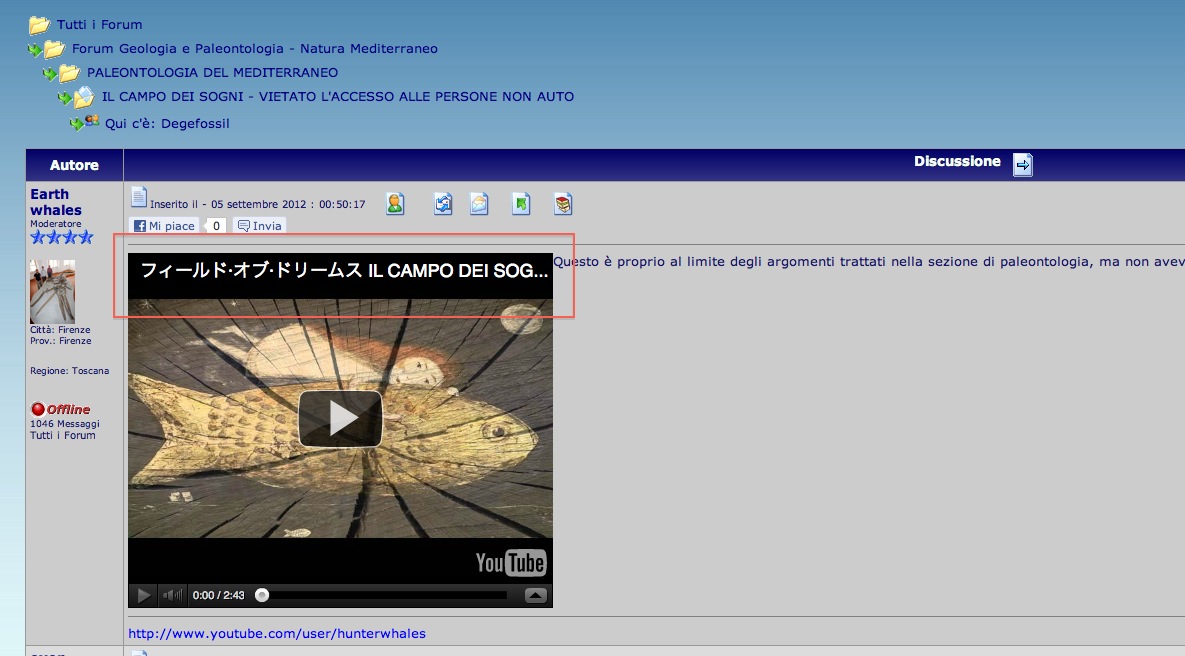Open youtube.com/user/hunterwhales link
Image resolution: width=1185 pixels, height=656 pixels.
tap(277, 633)
